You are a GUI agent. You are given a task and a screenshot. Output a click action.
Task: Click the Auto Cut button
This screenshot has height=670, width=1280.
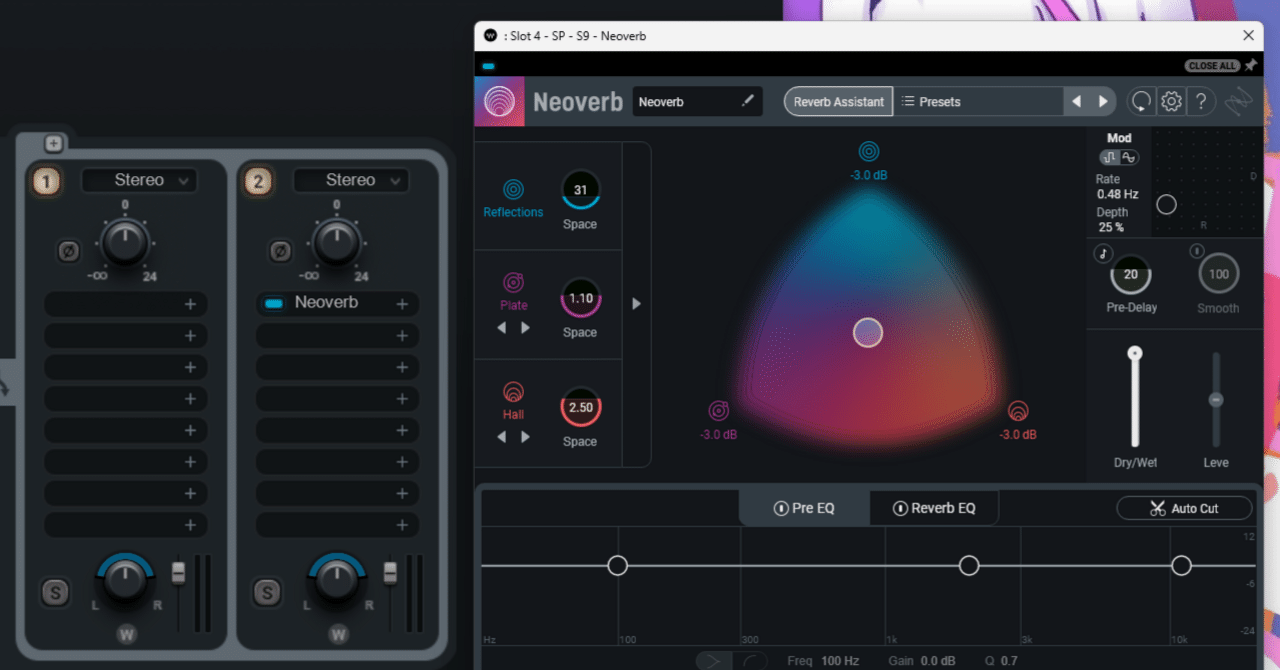[1184, 508]
